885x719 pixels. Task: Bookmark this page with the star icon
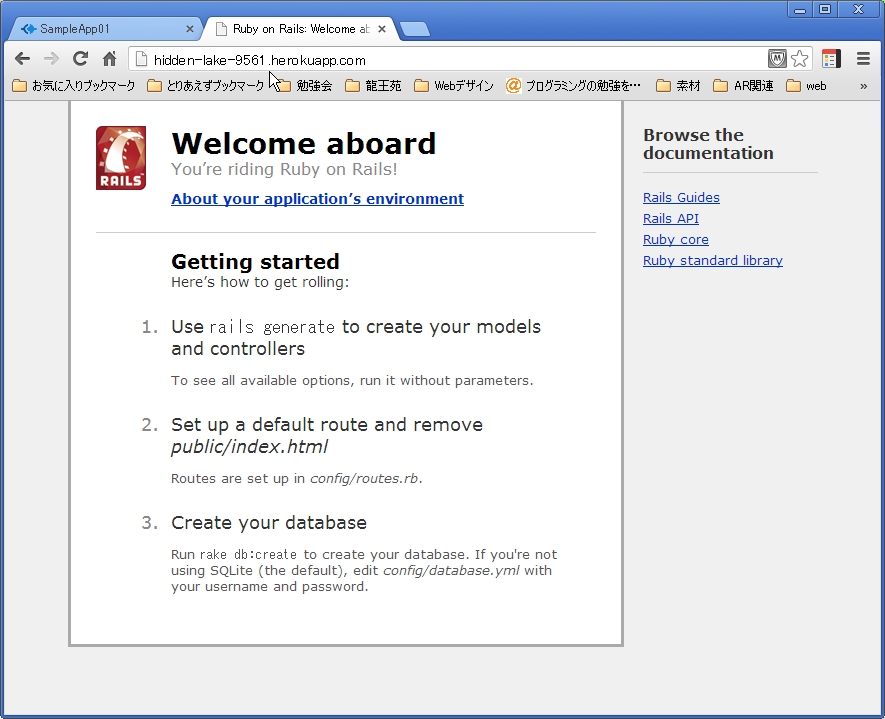(800, 59)
